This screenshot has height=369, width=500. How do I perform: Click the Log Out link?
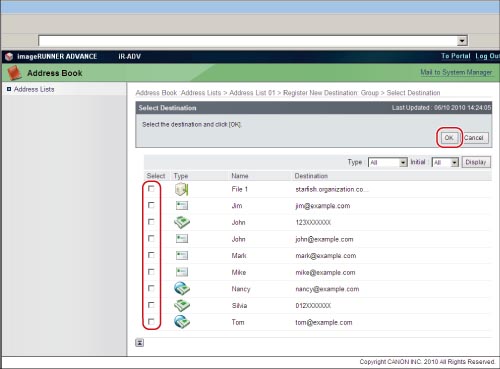pyautogui.click(x=487, y=56)
